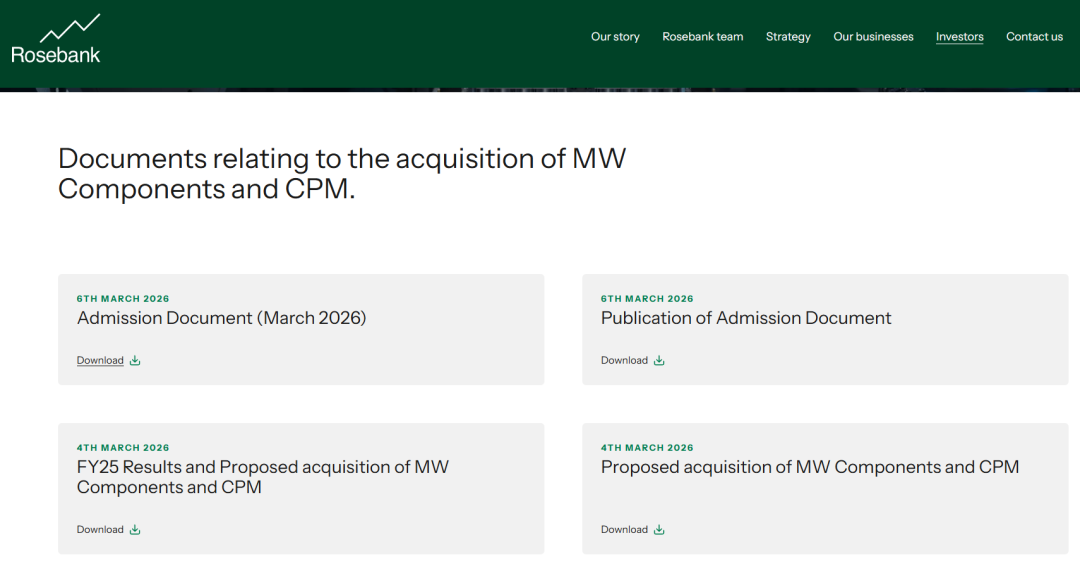Click Download link for Publication of Admission Document
Viewport: 1080px width, 567px height.
(x=624, y=360)
